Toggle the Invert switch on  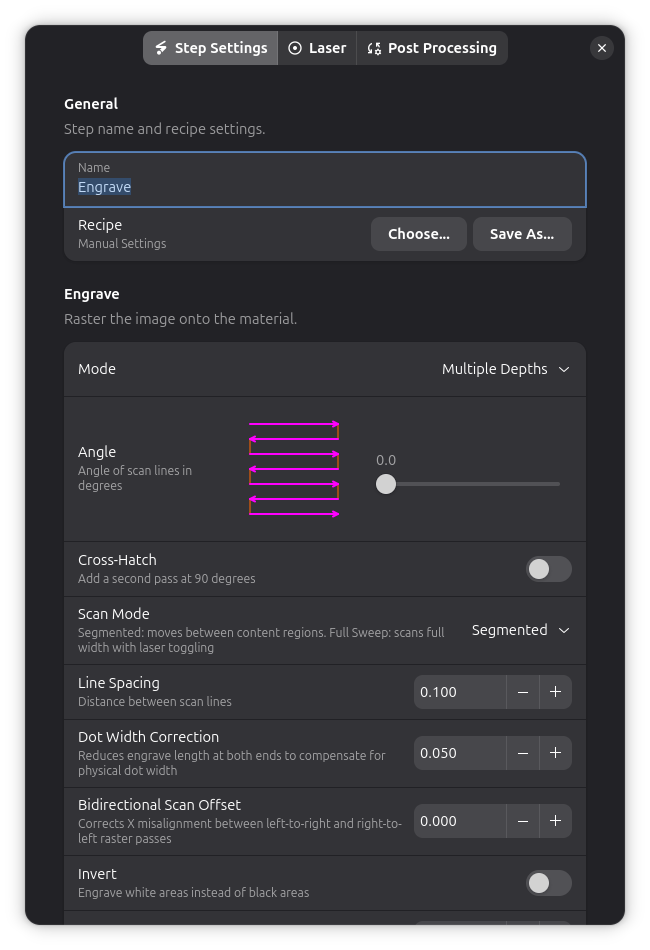pos(549,883)
